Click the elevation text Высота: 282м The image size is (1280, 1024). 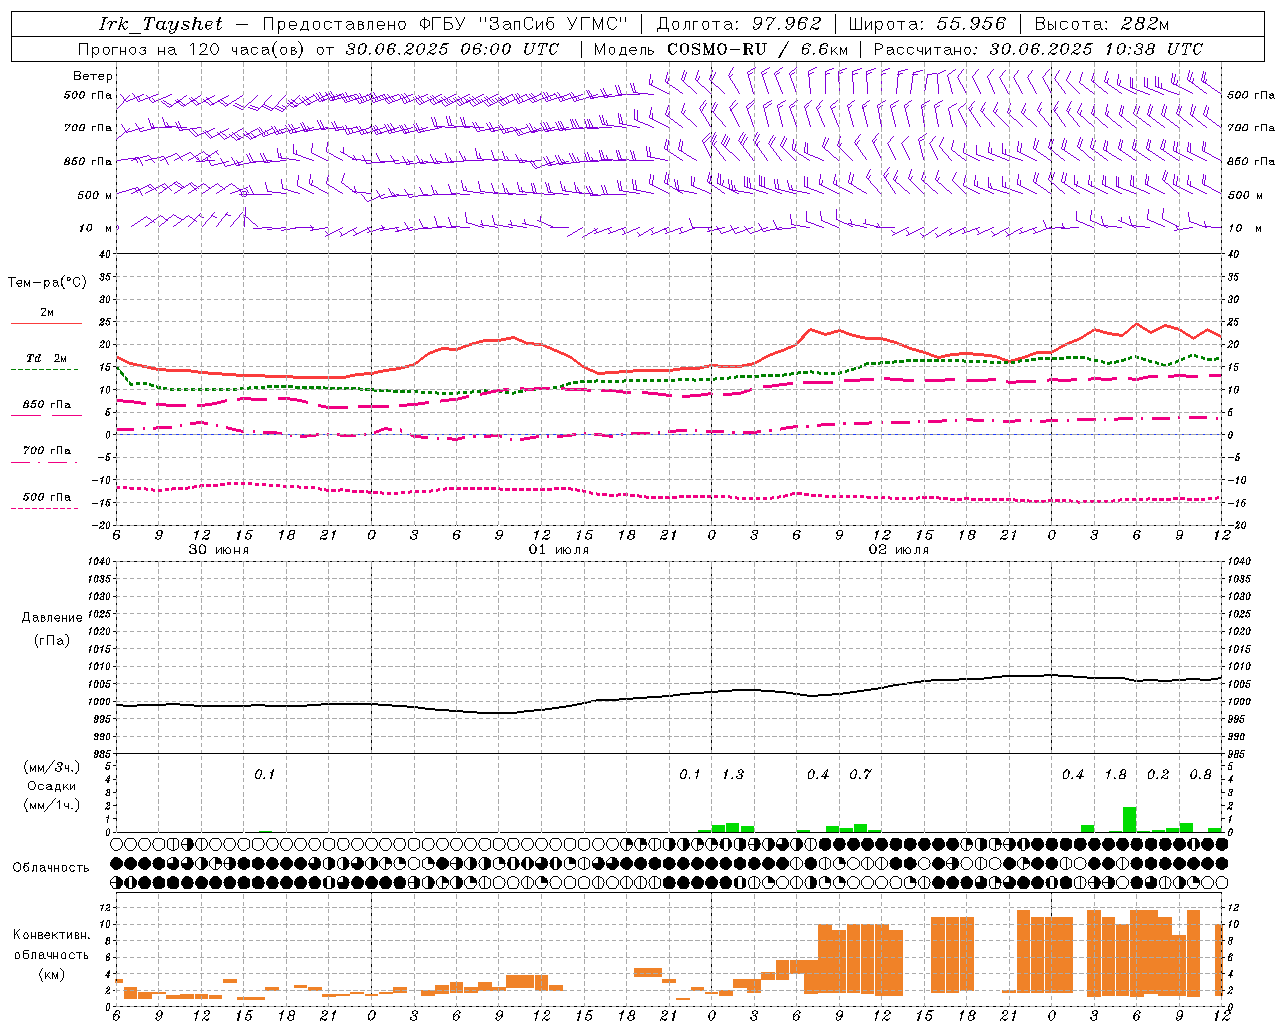1102,24
